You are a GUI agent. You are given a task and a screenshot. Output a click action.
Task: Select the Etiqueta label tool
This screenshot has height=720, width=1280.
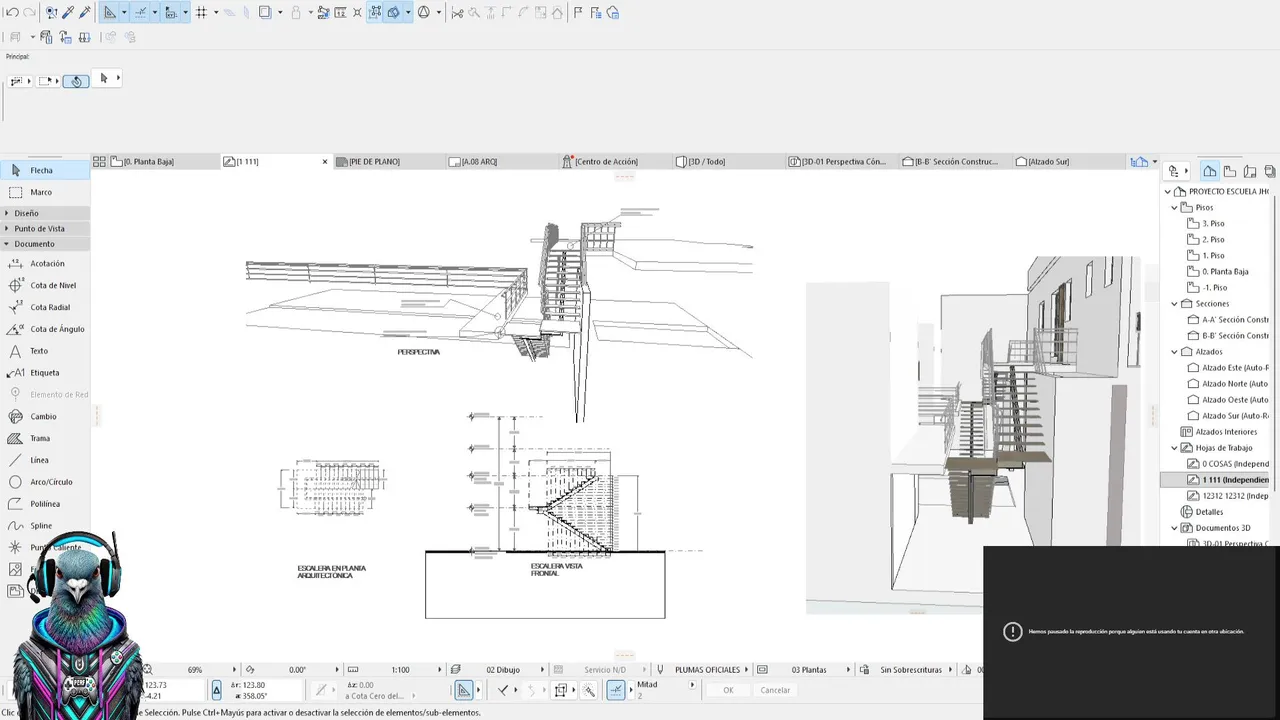45,373
